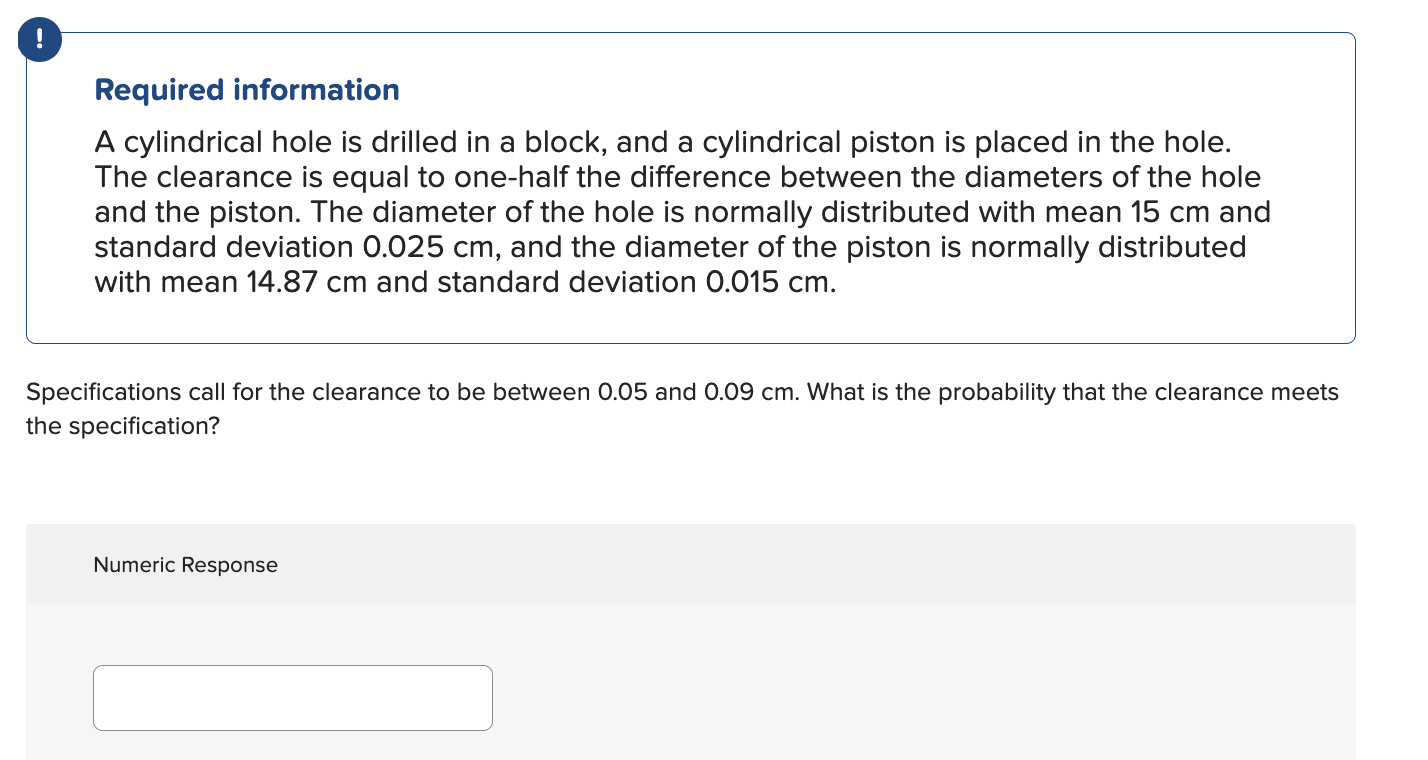
Task: Select the Numeric Response section header
Action: click(x=185, y=565)
